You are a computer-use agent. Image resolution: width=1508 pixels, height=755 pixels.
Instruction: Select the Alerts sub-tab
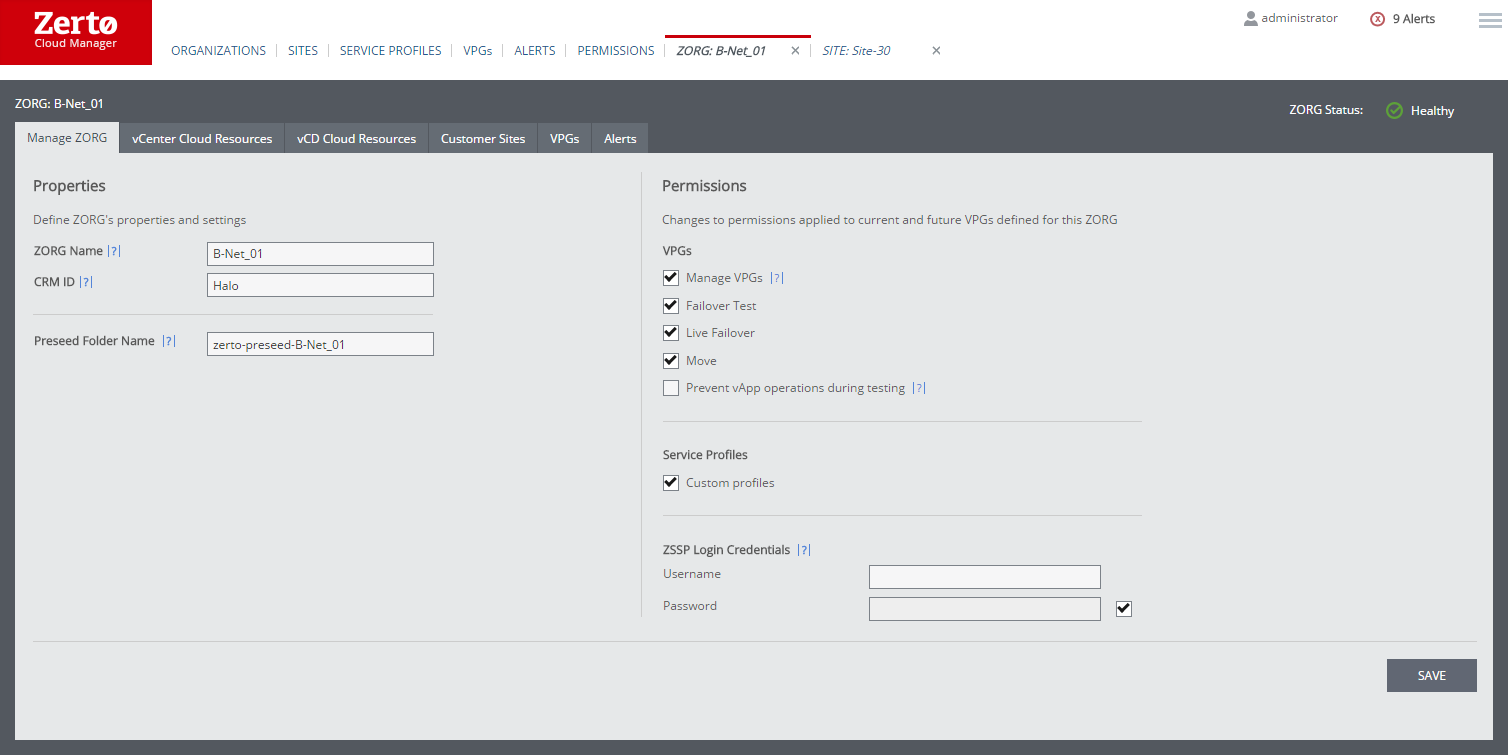point(620,138)
